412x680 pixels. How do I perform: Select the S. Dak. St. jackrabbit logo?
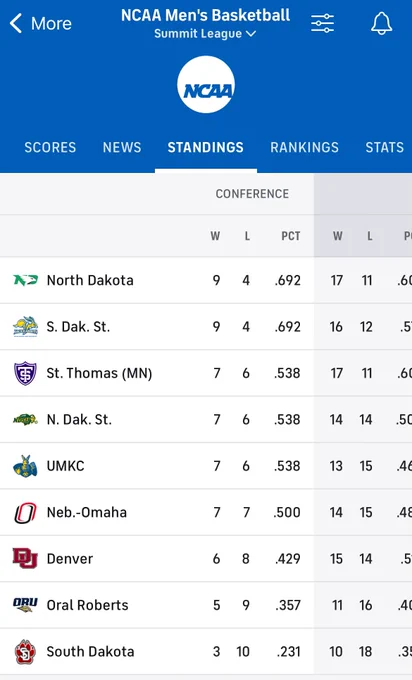tap(25, 327)
